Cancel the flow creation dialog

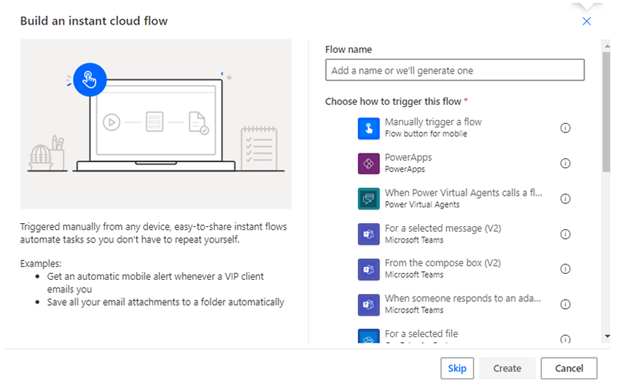click(x=569, y=368)
